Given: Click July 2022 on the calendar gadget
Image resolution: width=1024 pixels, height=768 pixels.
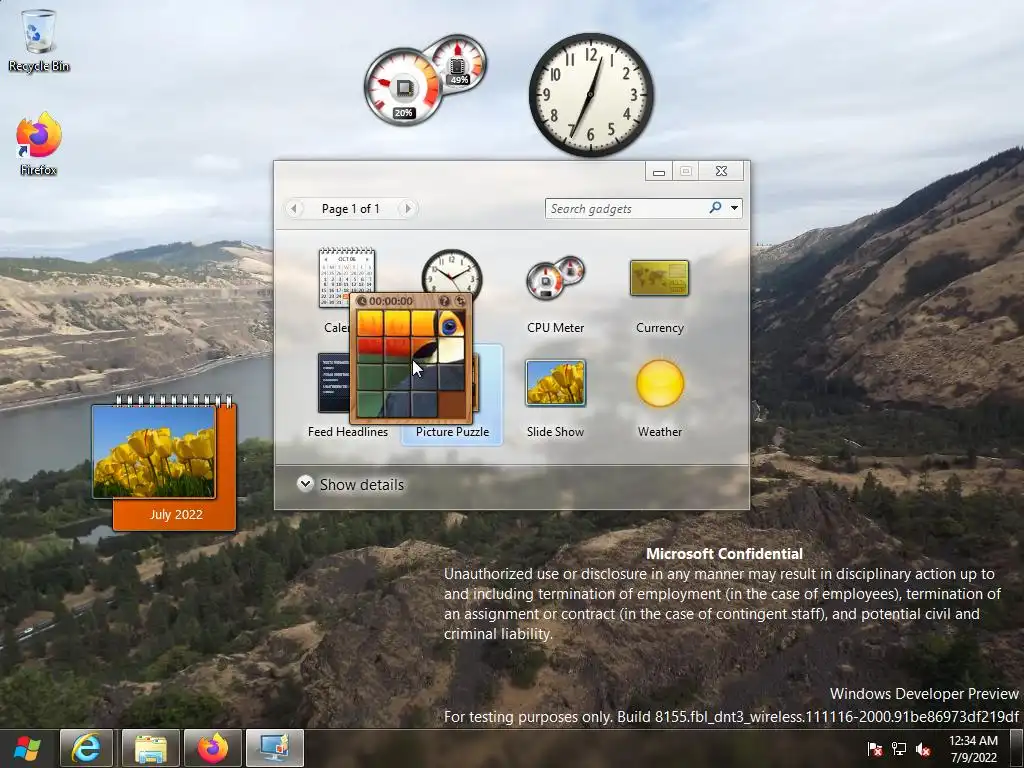Looking at the screenshot, I should (x=176, y=515).
